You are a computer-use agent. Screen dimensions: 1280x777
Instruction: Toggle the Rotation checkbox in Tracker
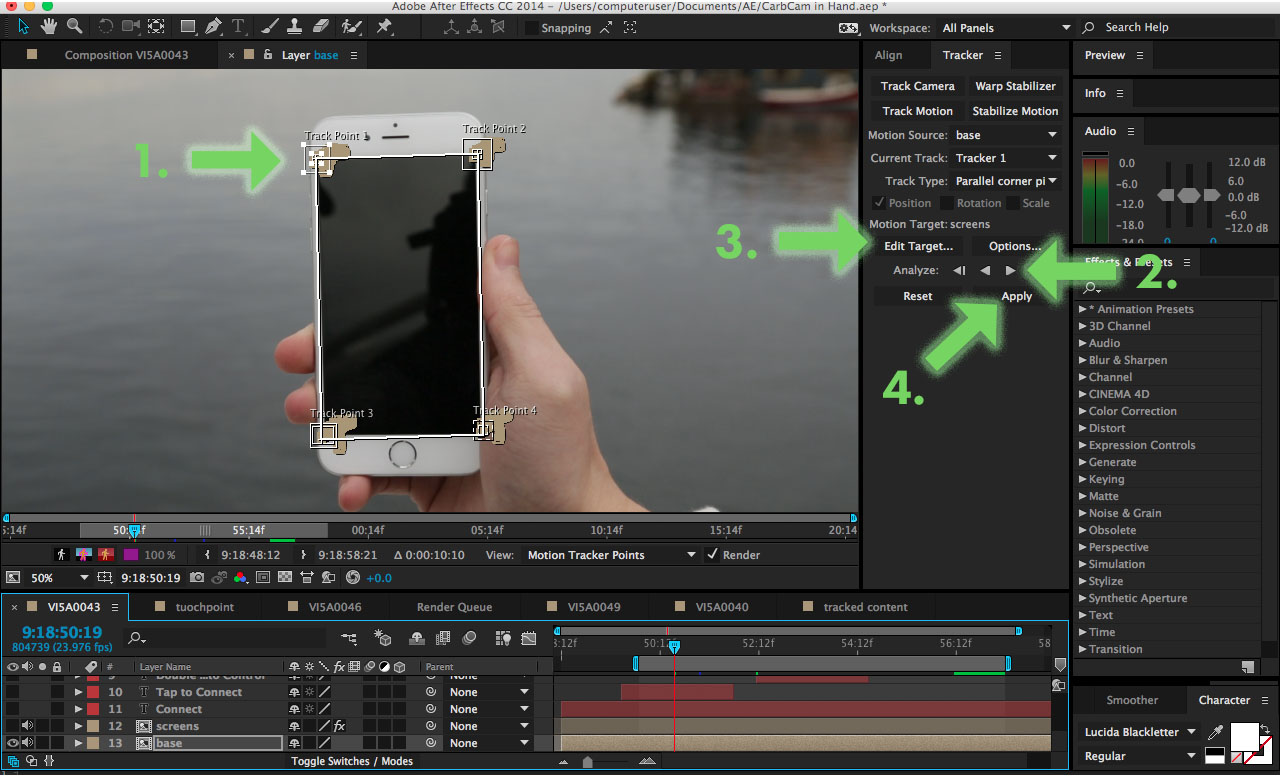[946, 203]
